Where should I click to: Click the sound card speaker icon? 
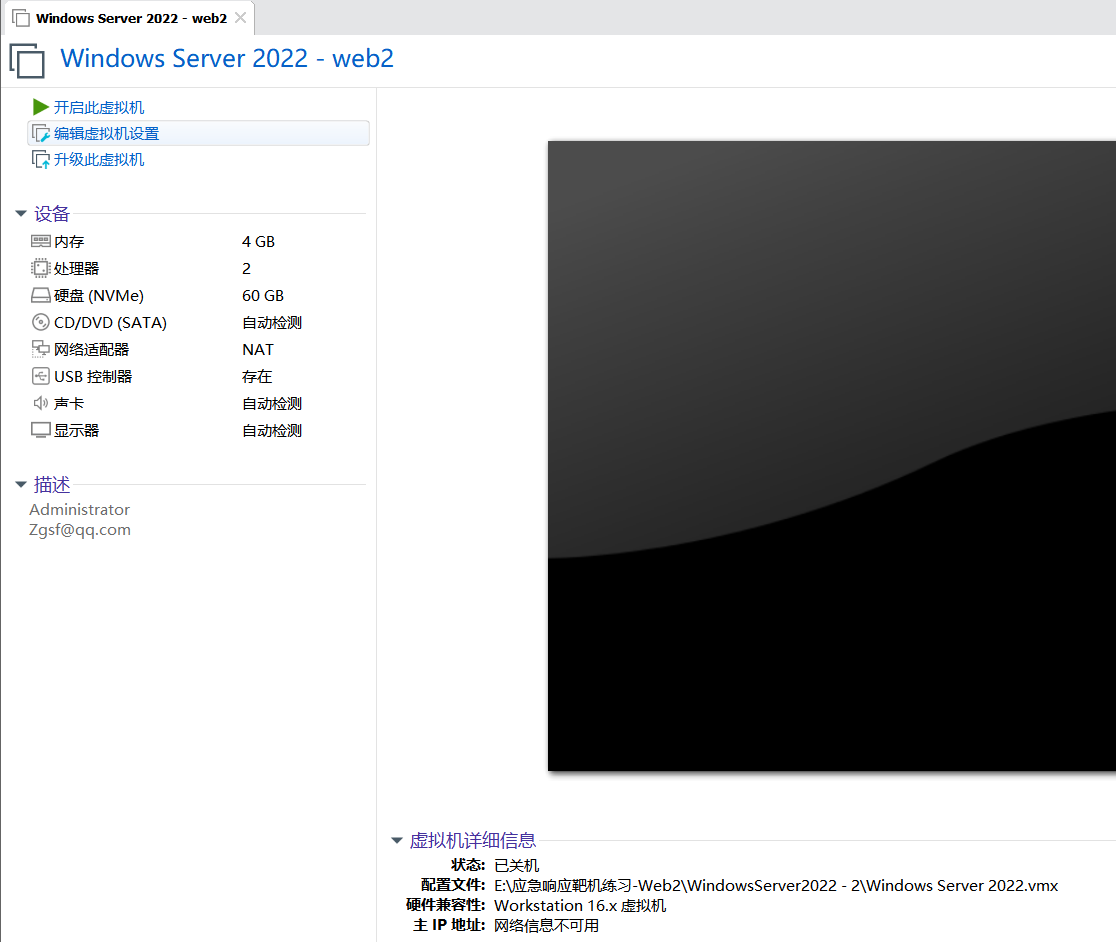point(41,403)
